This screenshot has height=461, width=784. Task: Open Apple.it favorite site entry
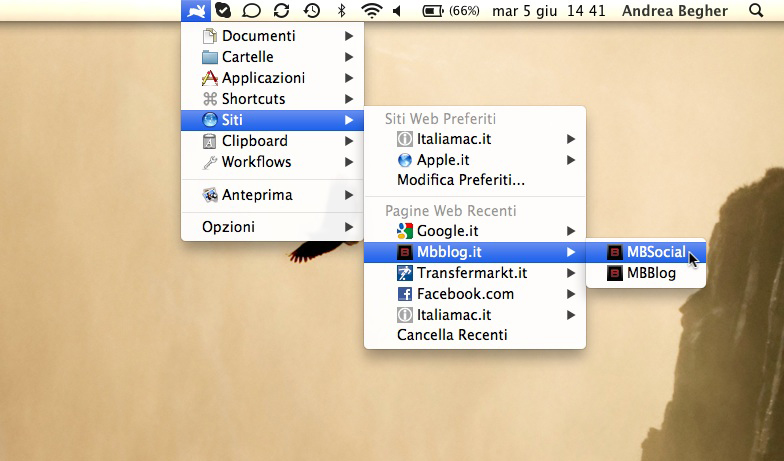tap(474, 160)
